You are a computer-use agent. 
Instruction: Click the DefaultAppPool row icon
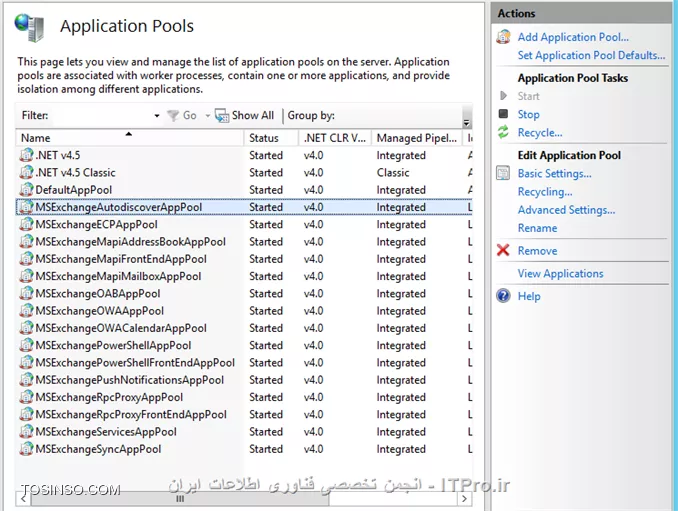coord(26,189)
